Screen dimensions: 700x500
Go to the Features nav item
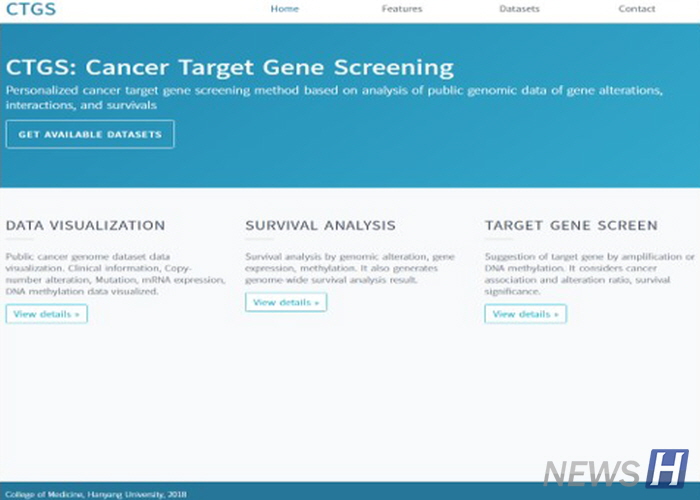(x=402, y=9)
